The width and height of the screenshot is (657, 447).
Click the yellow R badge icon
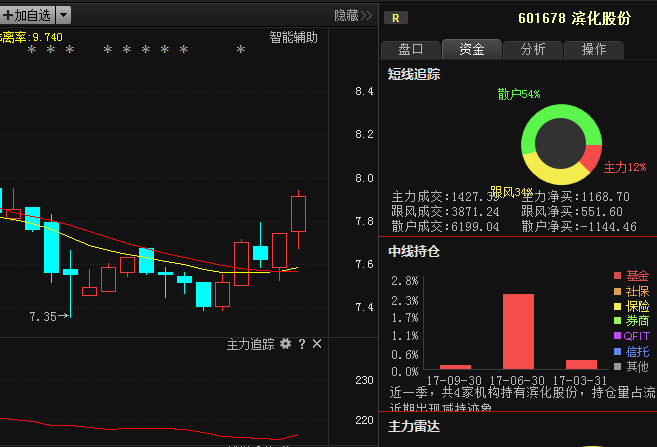[396, 18]
